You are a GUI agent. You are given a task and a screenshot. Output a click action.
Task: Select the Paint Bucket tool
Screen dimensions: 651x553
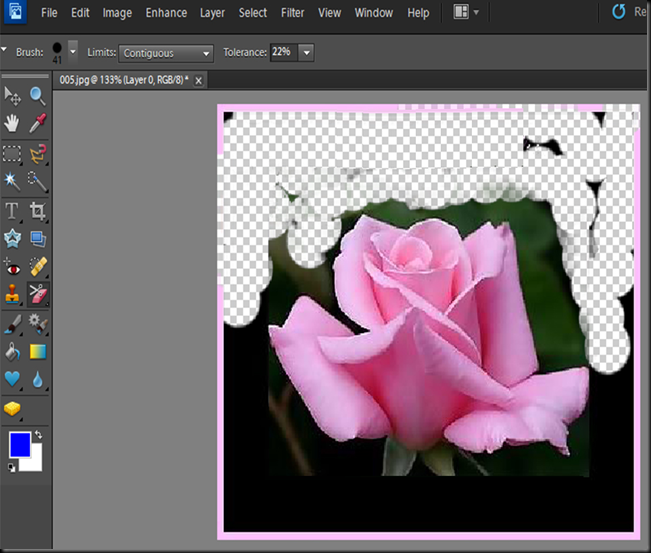click(x=12, y=352)
